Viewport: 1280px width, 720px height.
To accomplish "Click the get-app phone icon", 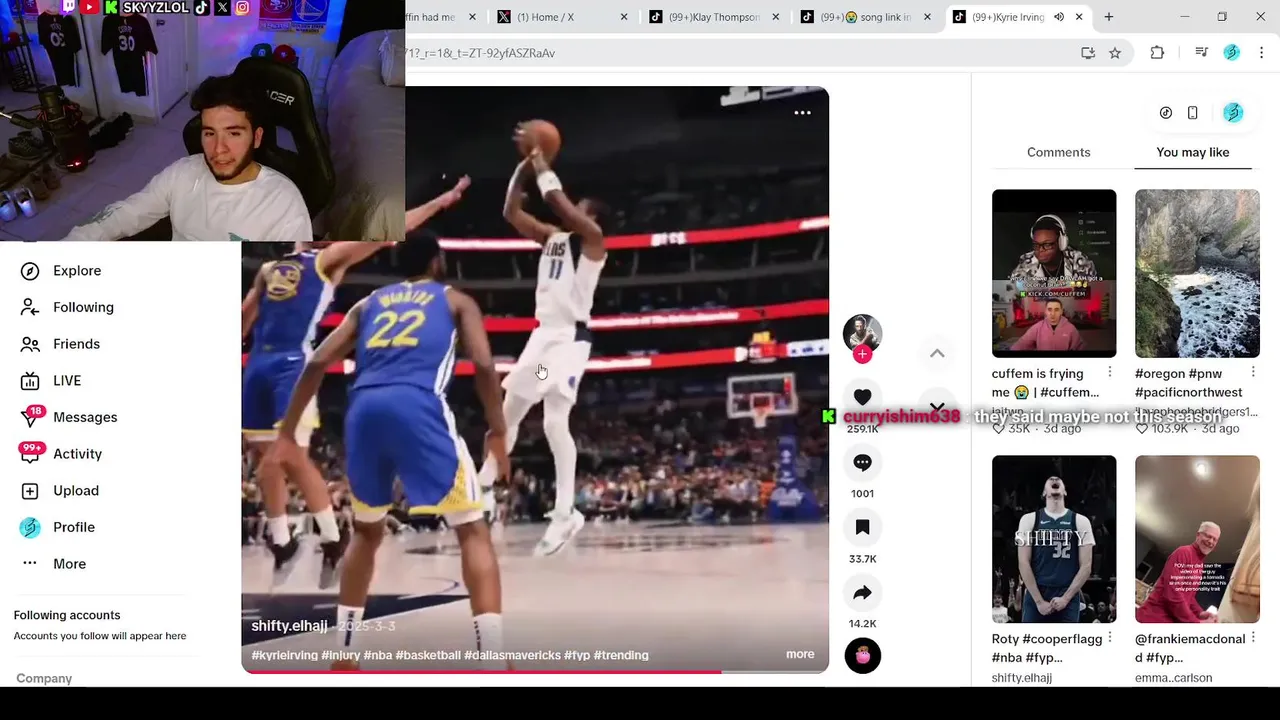I will [x=1193, y=113].
